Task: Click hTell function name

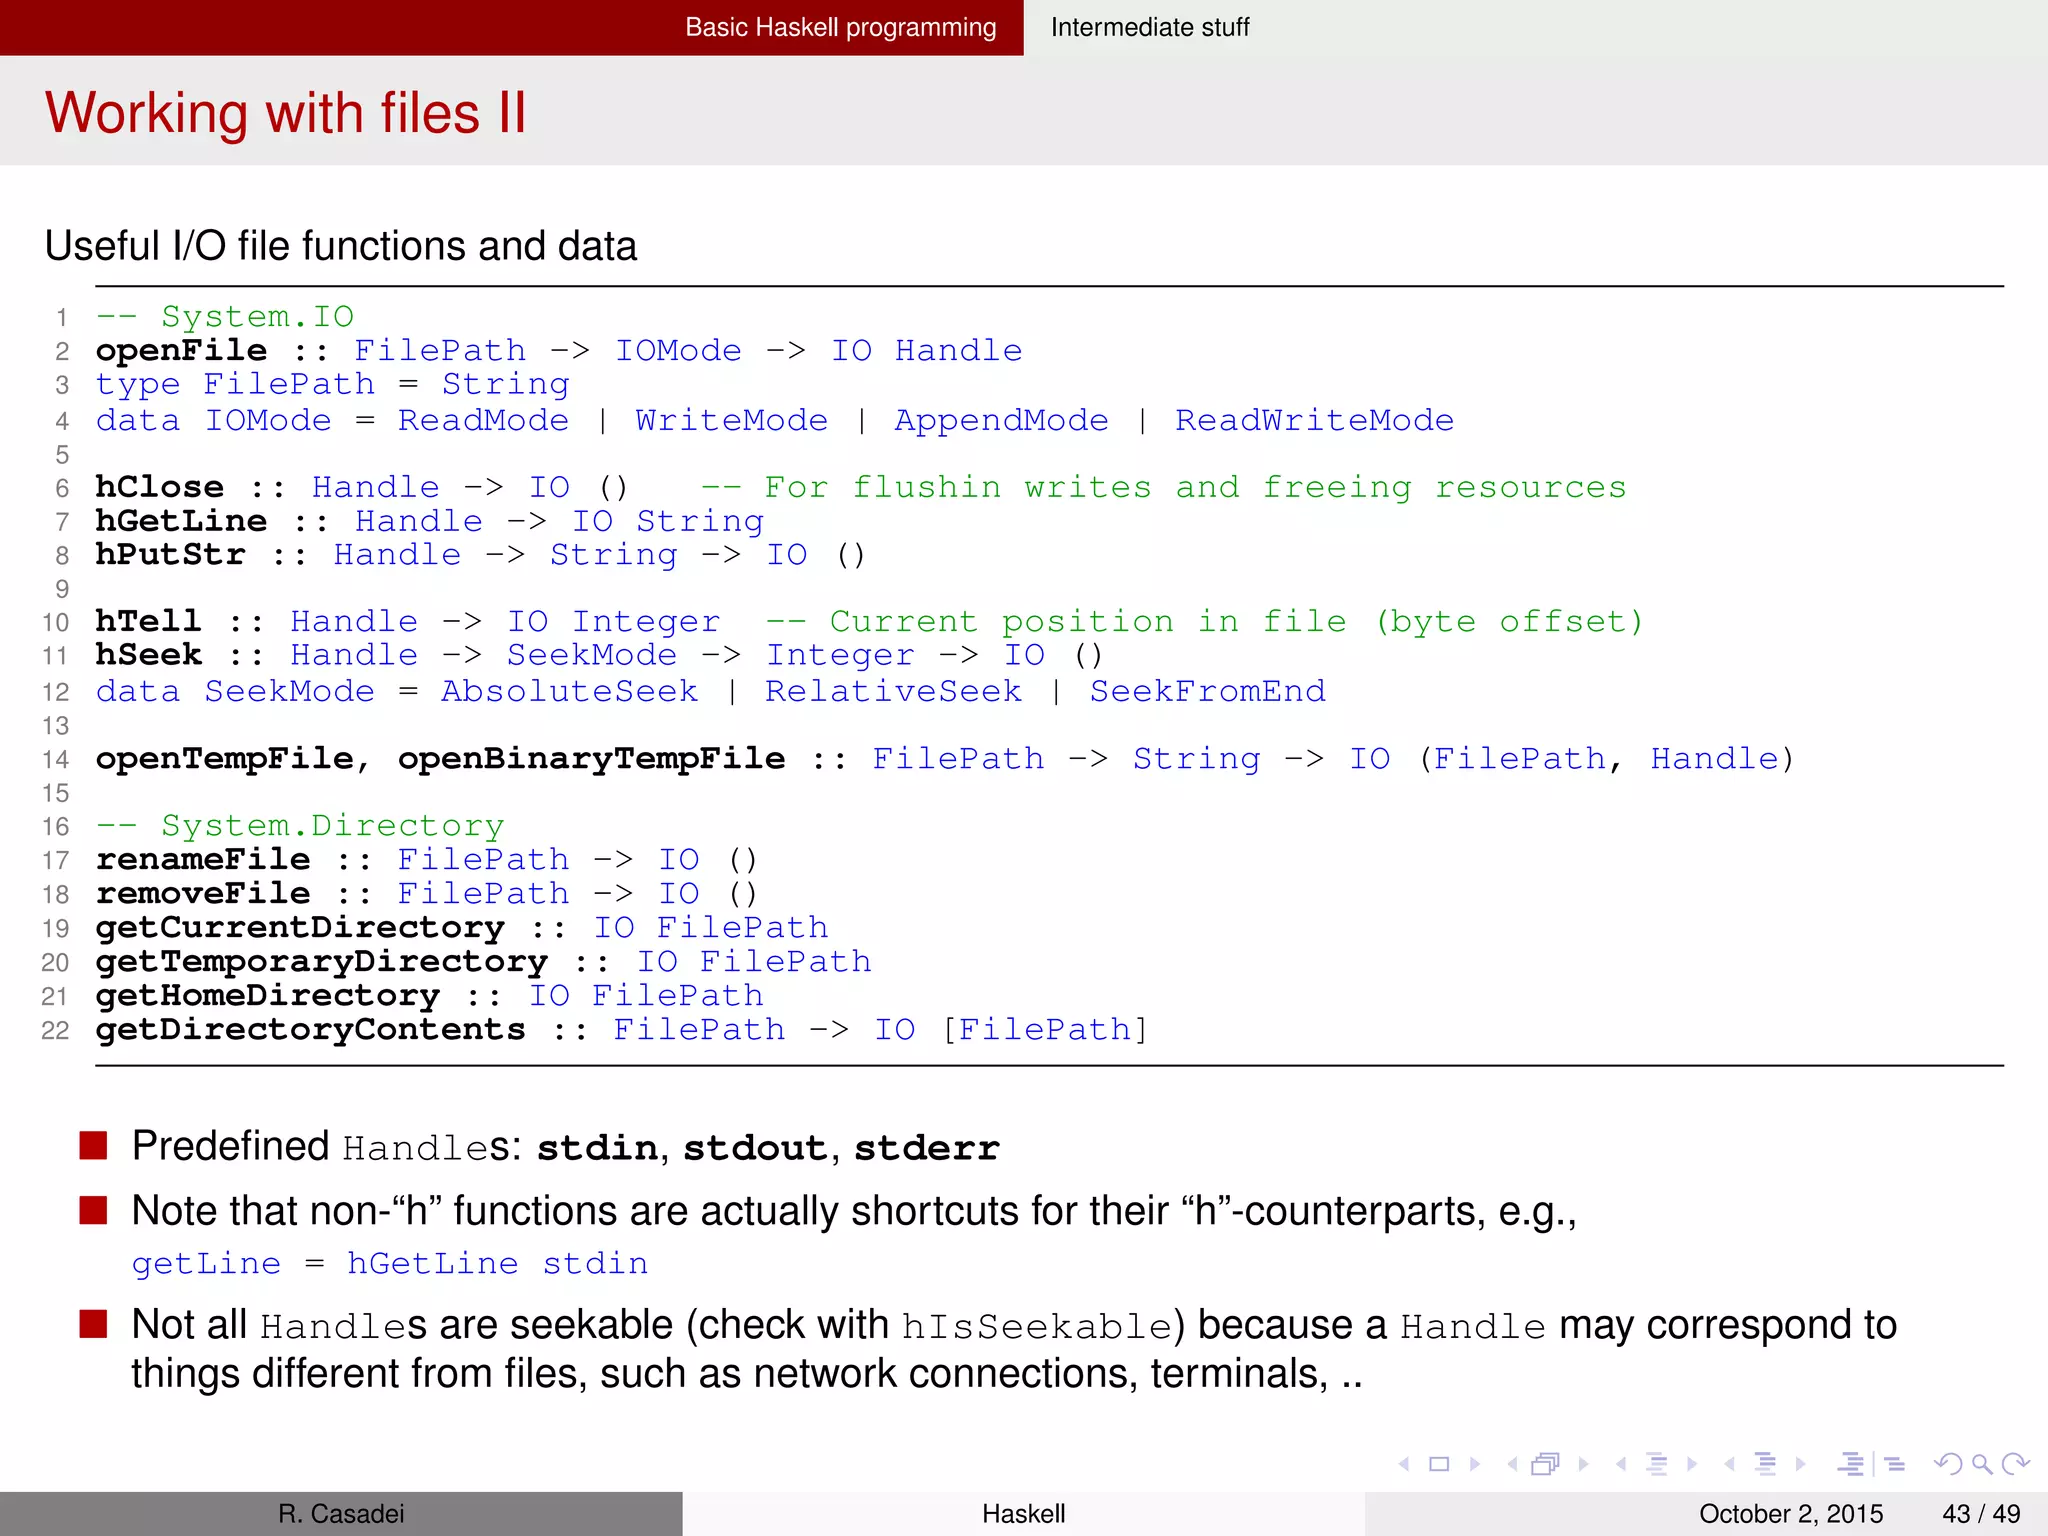Action: 149,622
